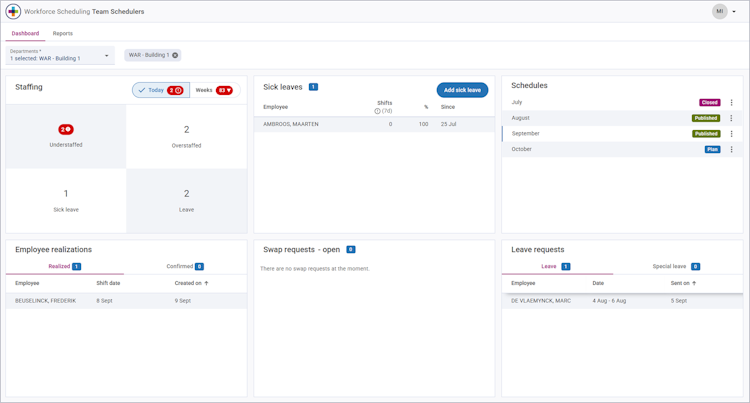The width and height of the screenshot is (750, 403).
Task: Switch to the Dashboard tab
Action: (x=25, y=33)
